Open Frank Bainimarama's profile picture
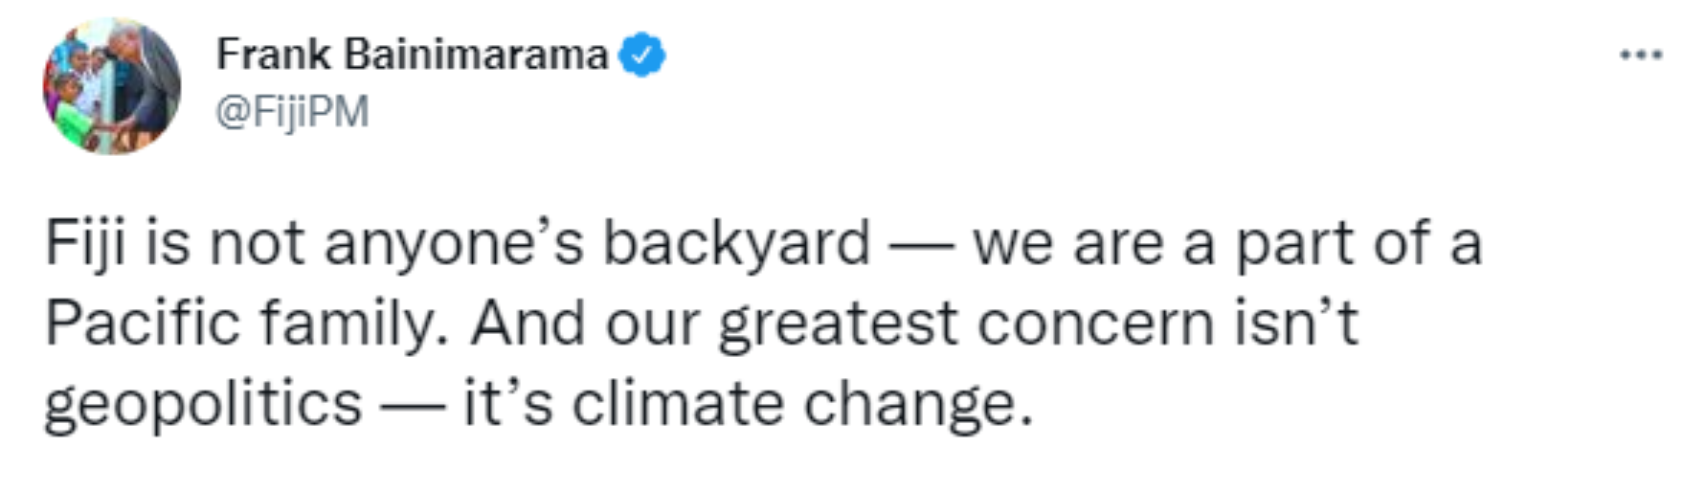The image size is (1707, 492). coord(111,86)
